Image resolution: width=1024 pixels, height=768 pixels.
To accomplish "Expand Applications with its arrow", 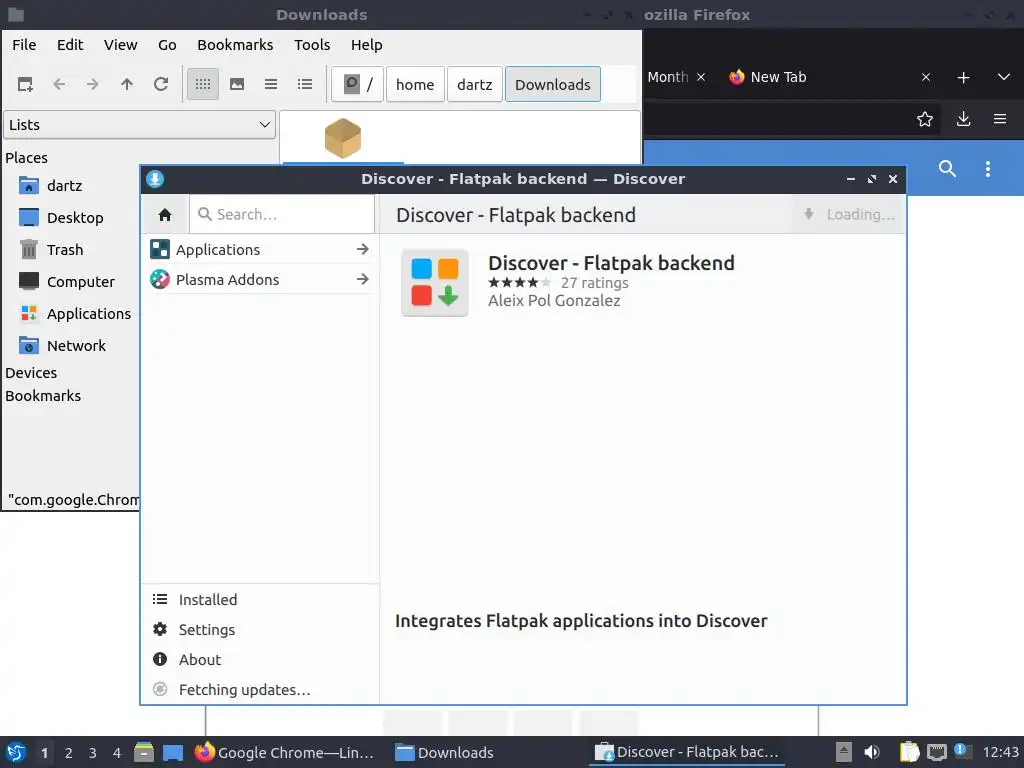I will point(362,249).
